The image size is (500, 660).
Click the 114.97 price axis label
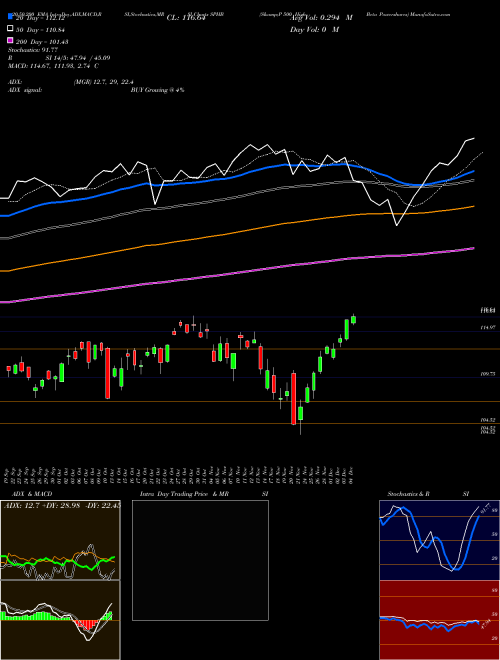488,327
